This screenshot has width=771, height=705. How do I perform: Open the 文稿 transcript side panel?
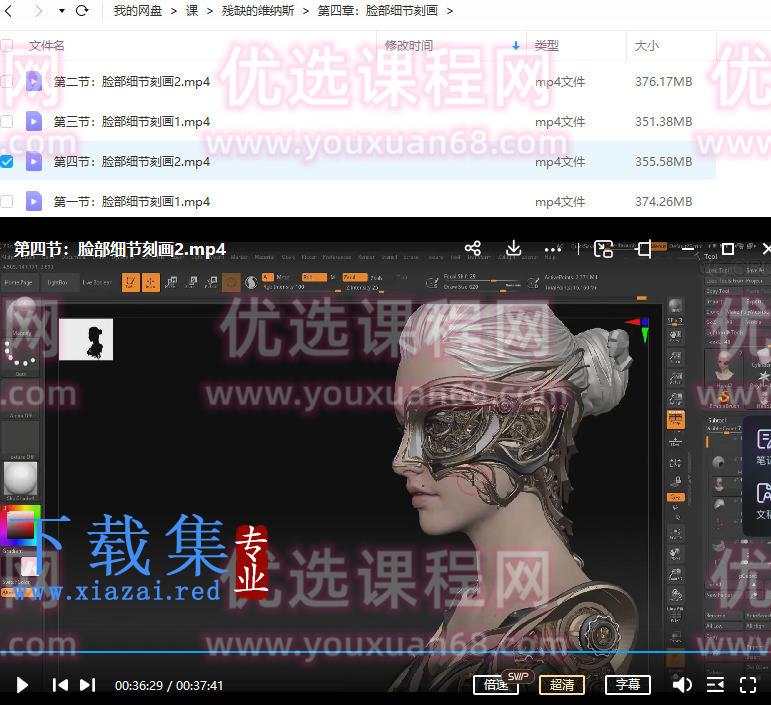[763, 500]
